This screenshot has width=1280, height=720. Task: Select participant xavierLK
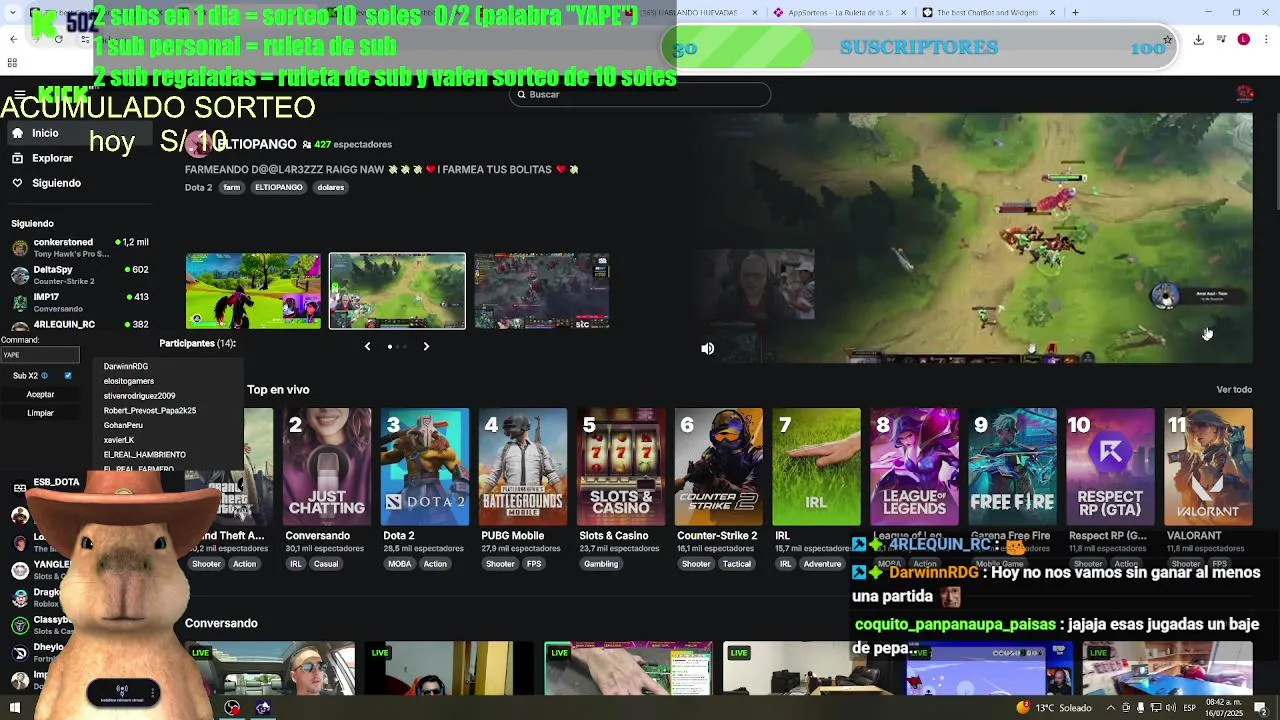[x=119, y=440]
